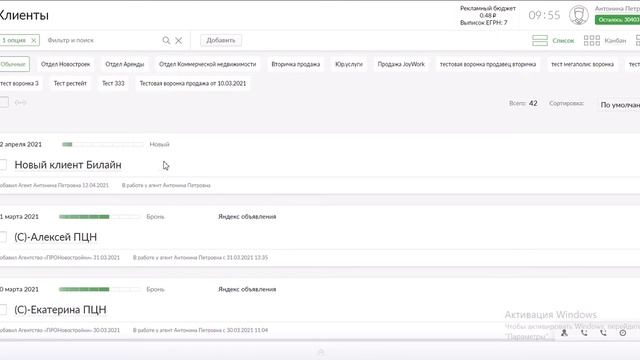Select the "Обычные" funnel tab
Viewport: 640px width, 360px height.
pyautogui.click(x=14, y=64)
